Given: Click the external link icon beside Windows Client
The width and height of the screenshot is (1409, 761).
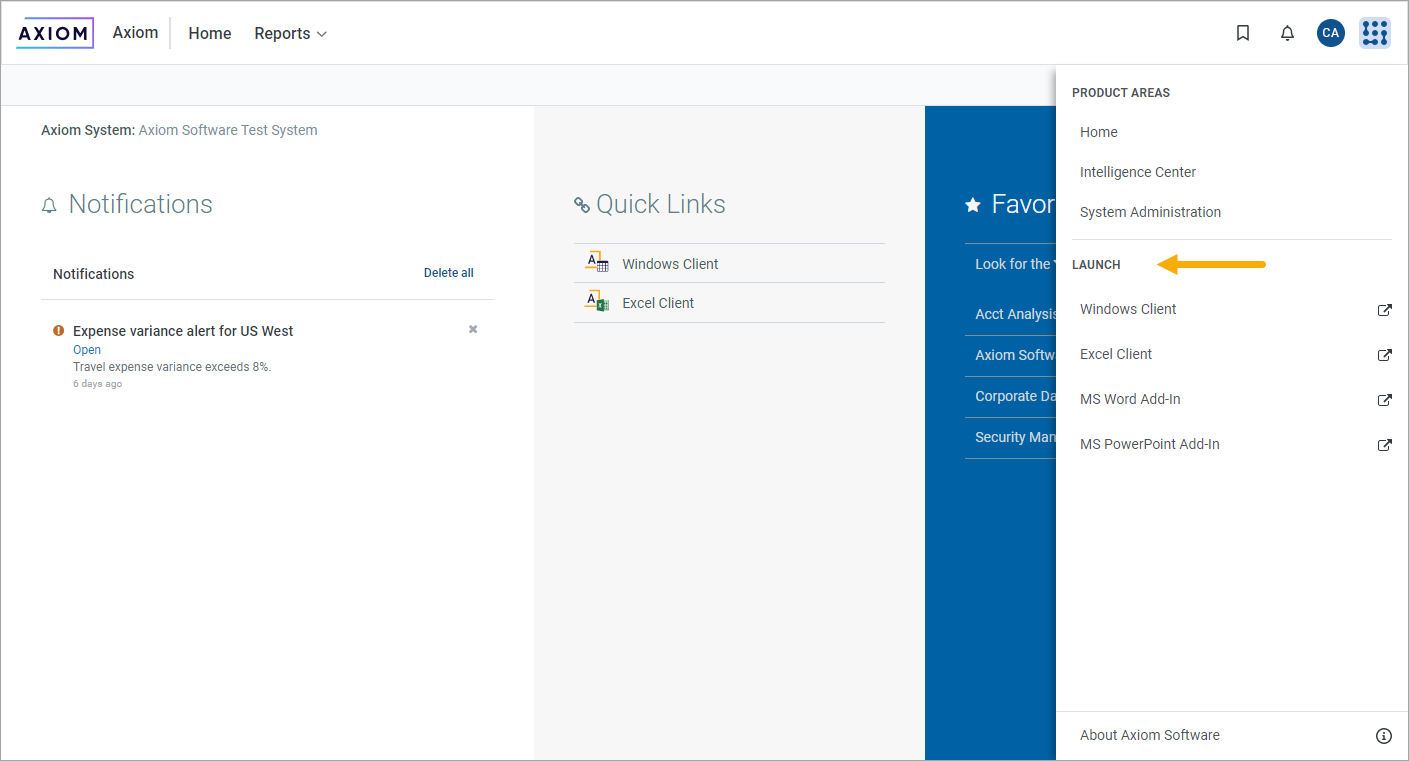Looking at the screenshot, I should [1384, 310].
